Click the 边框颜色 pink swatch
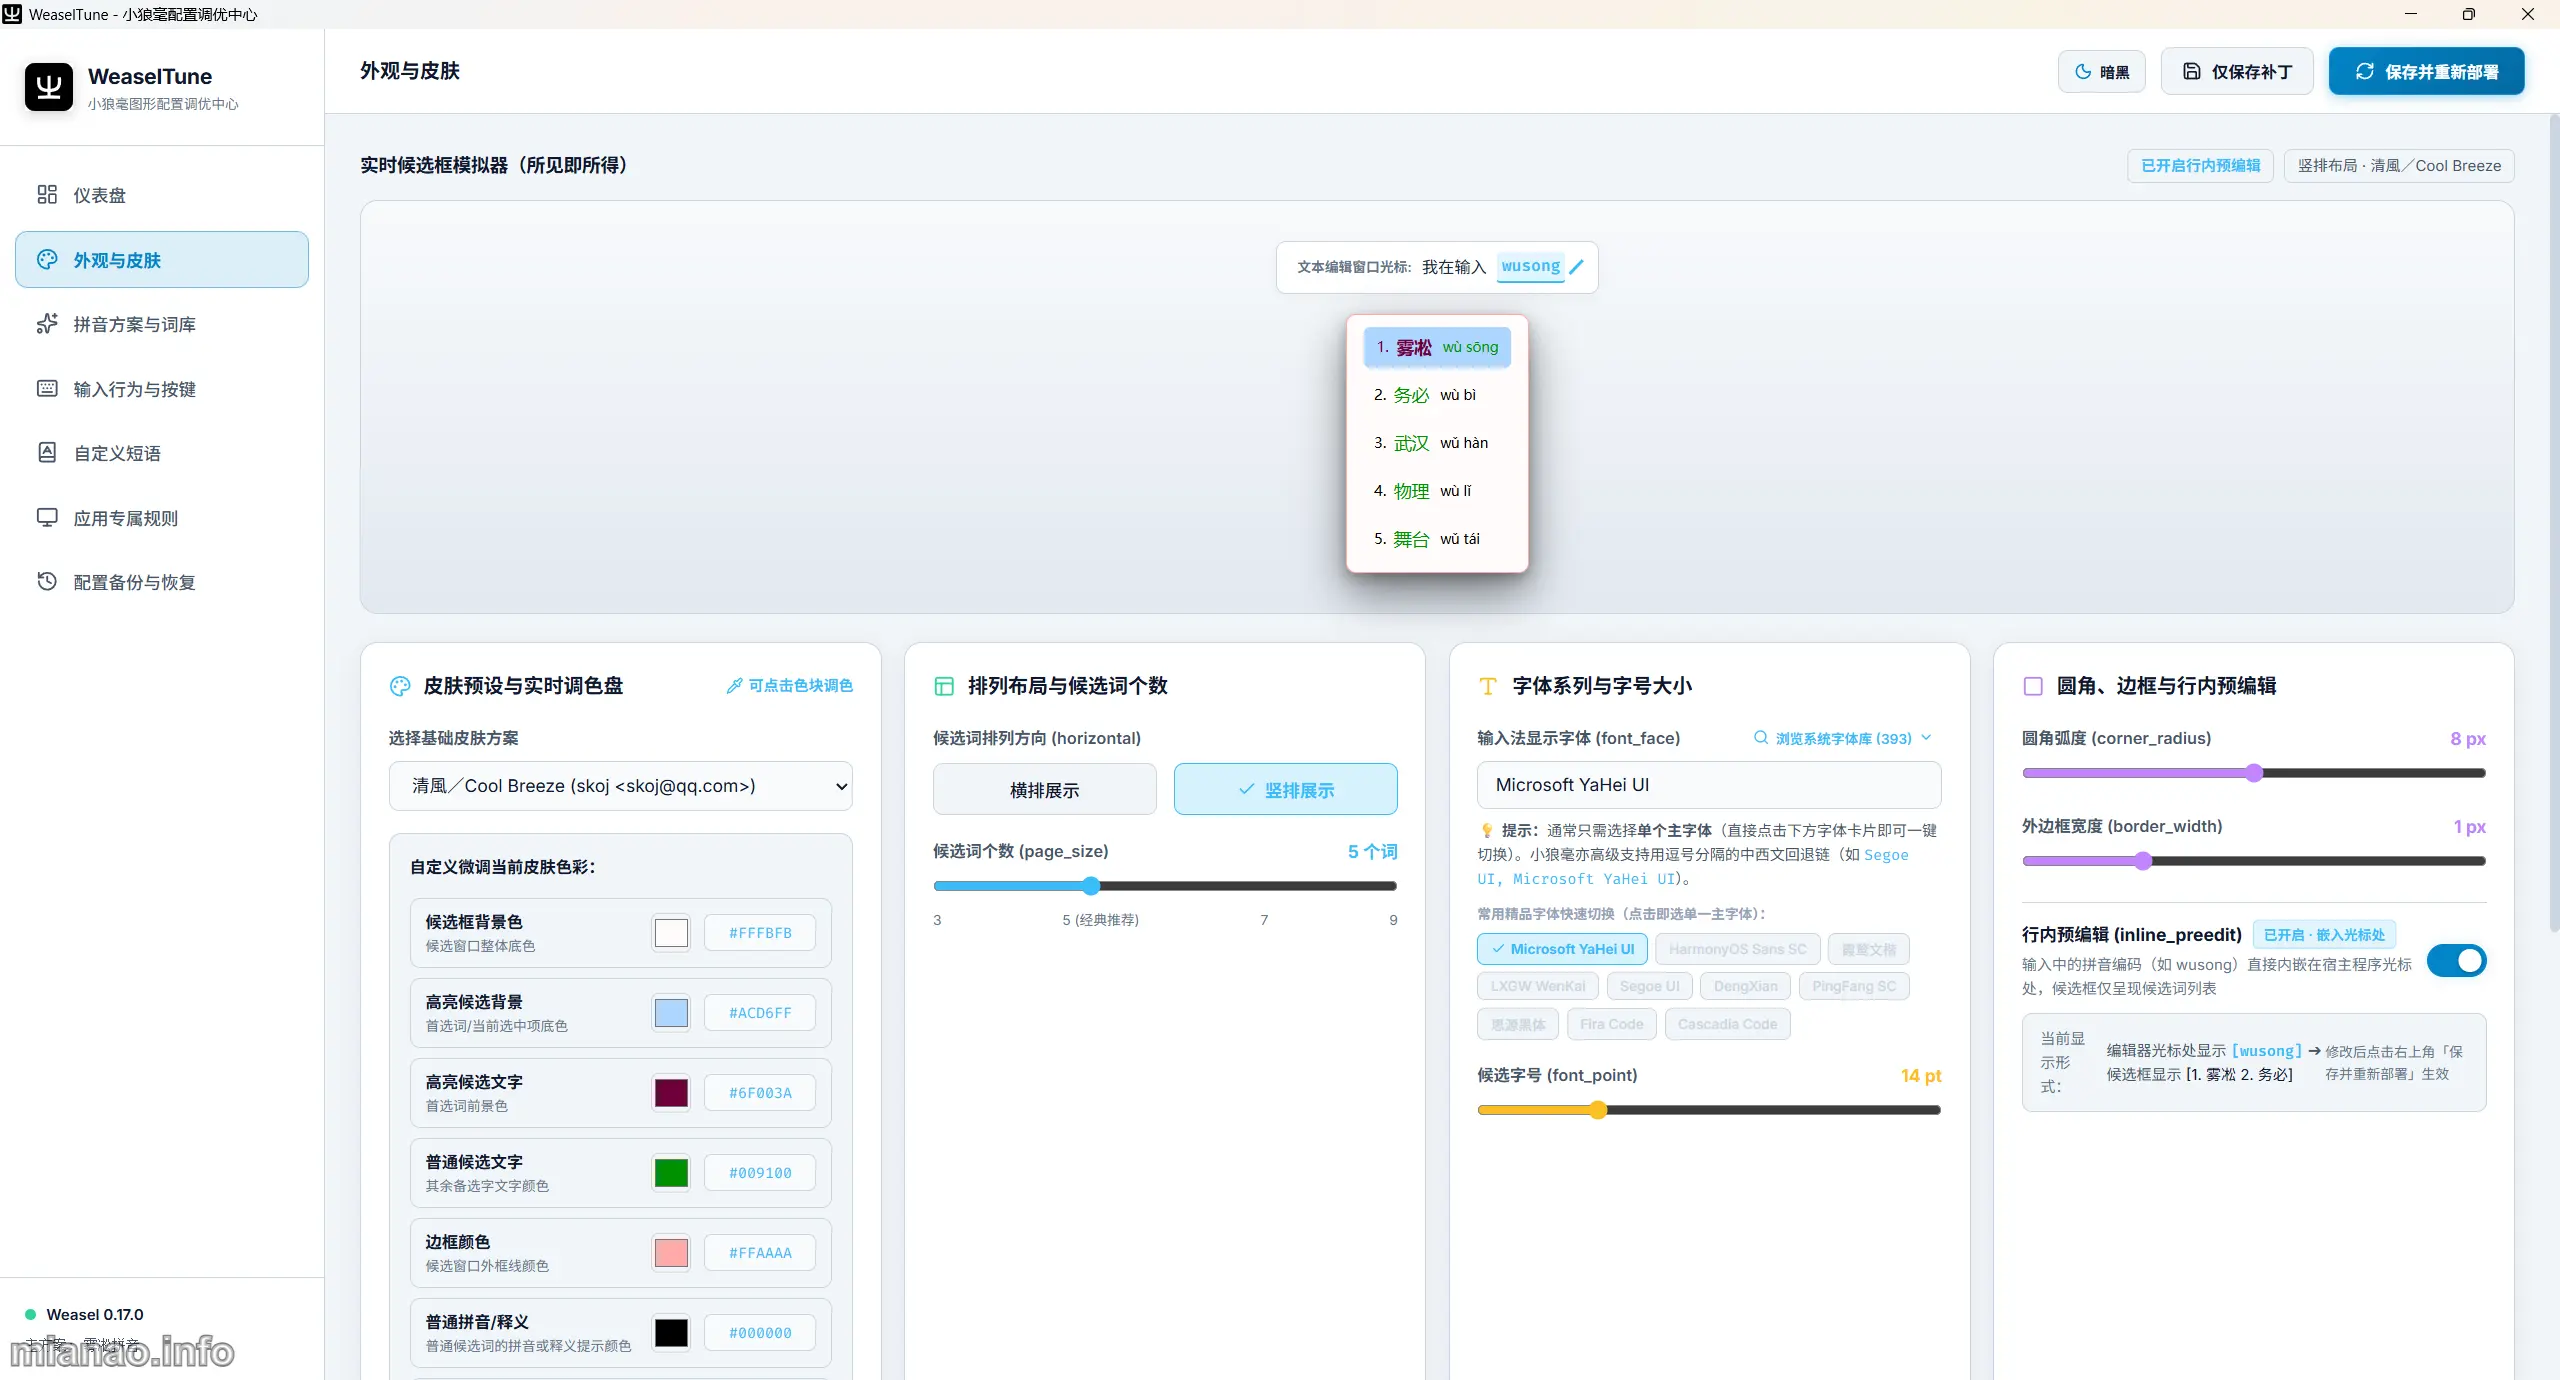 coord(671,1253)
